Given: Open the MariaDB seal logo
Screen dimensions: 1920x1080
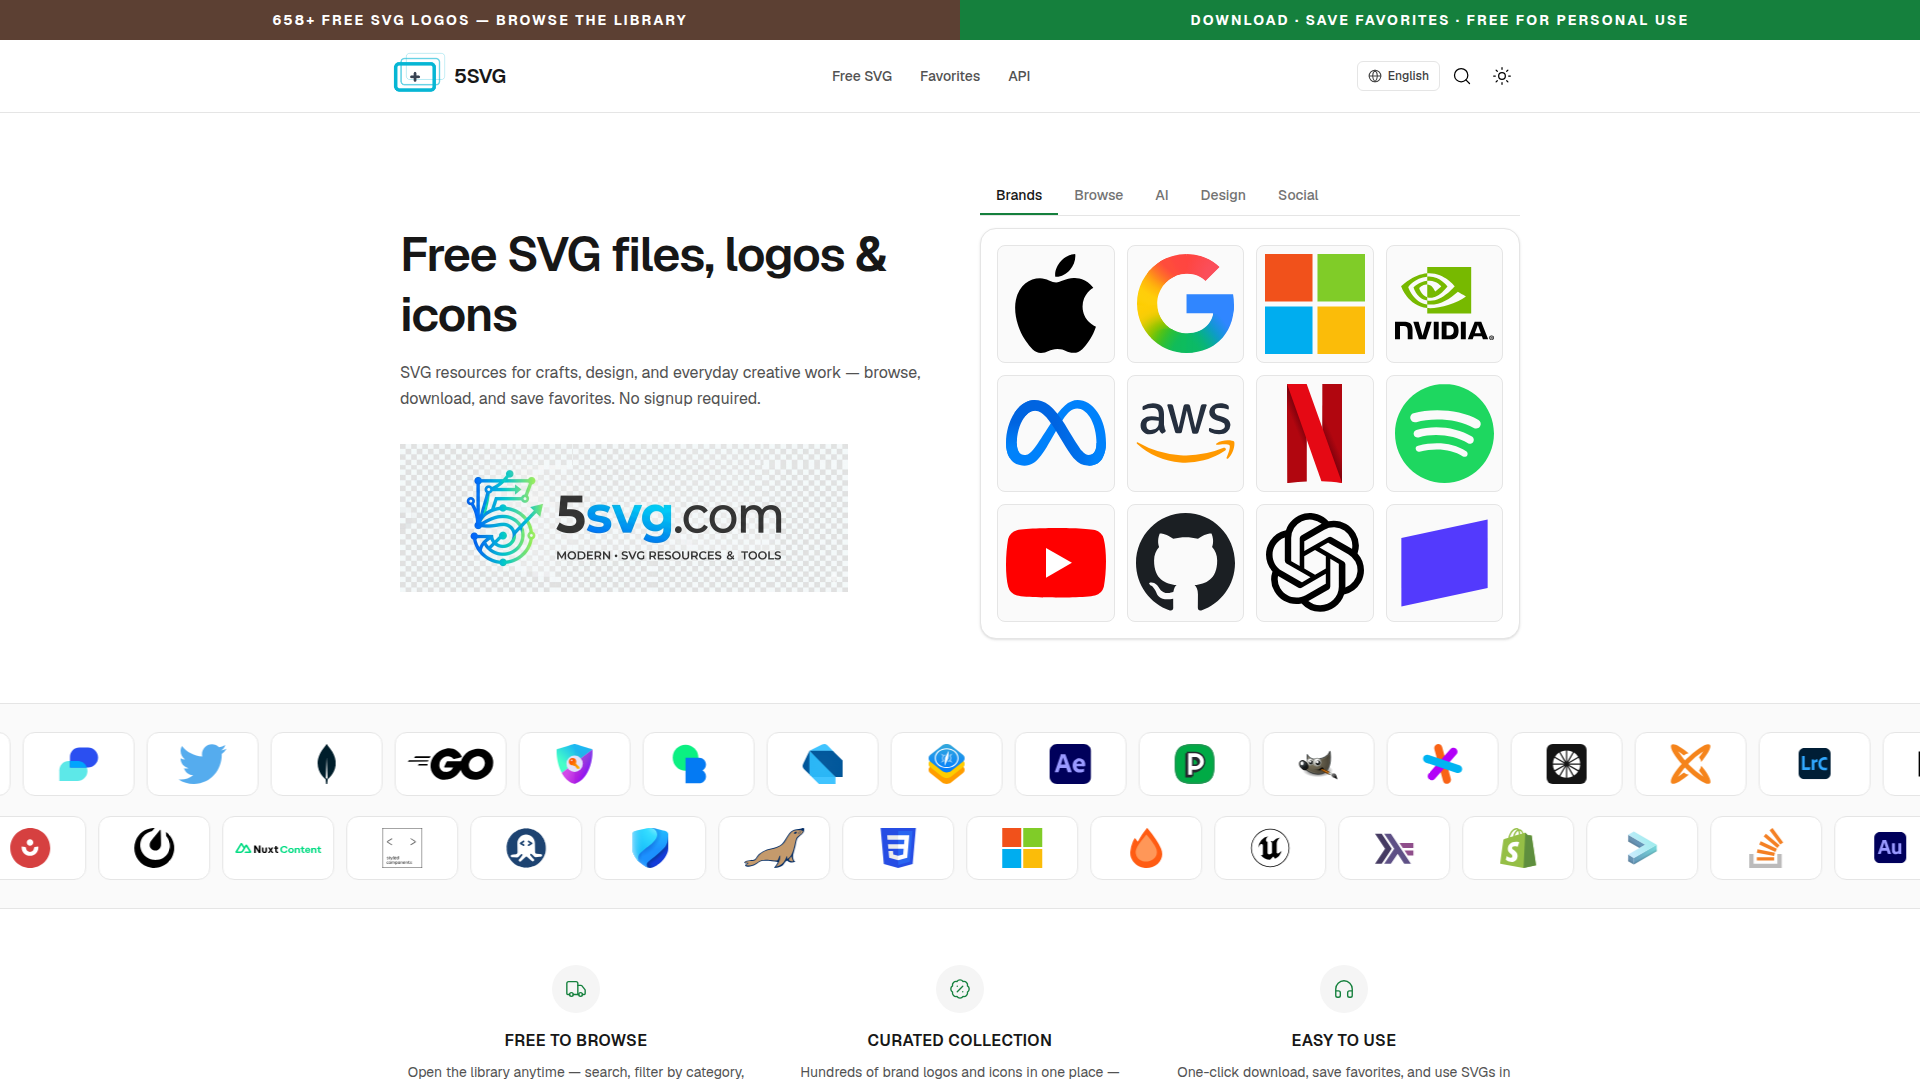Looking at the screenshot, I should pyautogui.click(x=774, y=848).
